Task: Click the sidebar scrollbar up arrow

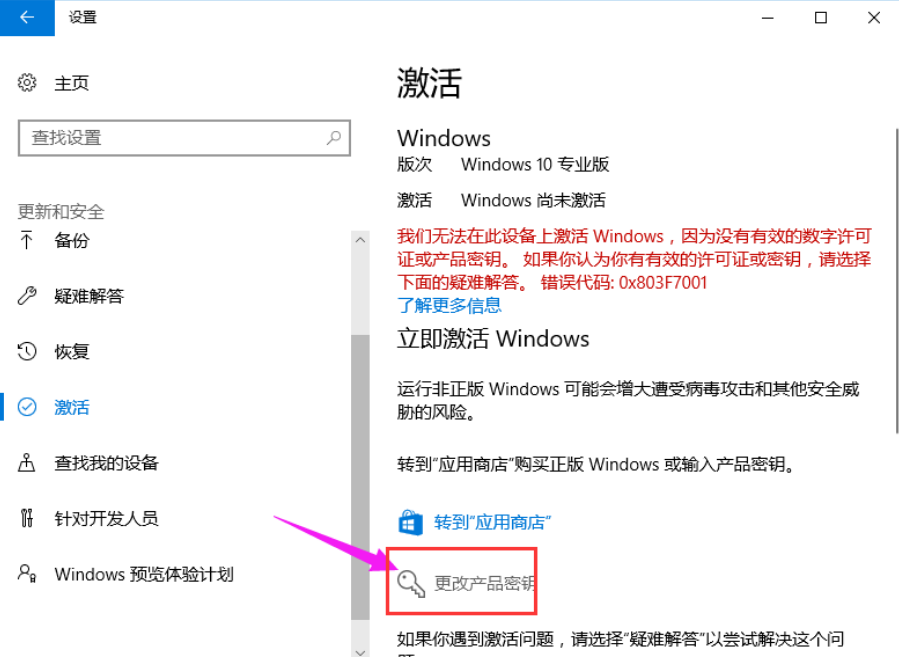Action: pos(360,240)
